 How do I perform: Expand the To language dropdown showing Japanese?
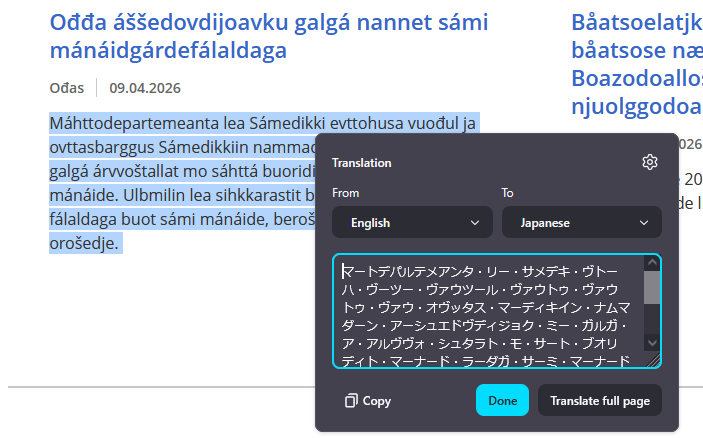[x=581, y=223]
